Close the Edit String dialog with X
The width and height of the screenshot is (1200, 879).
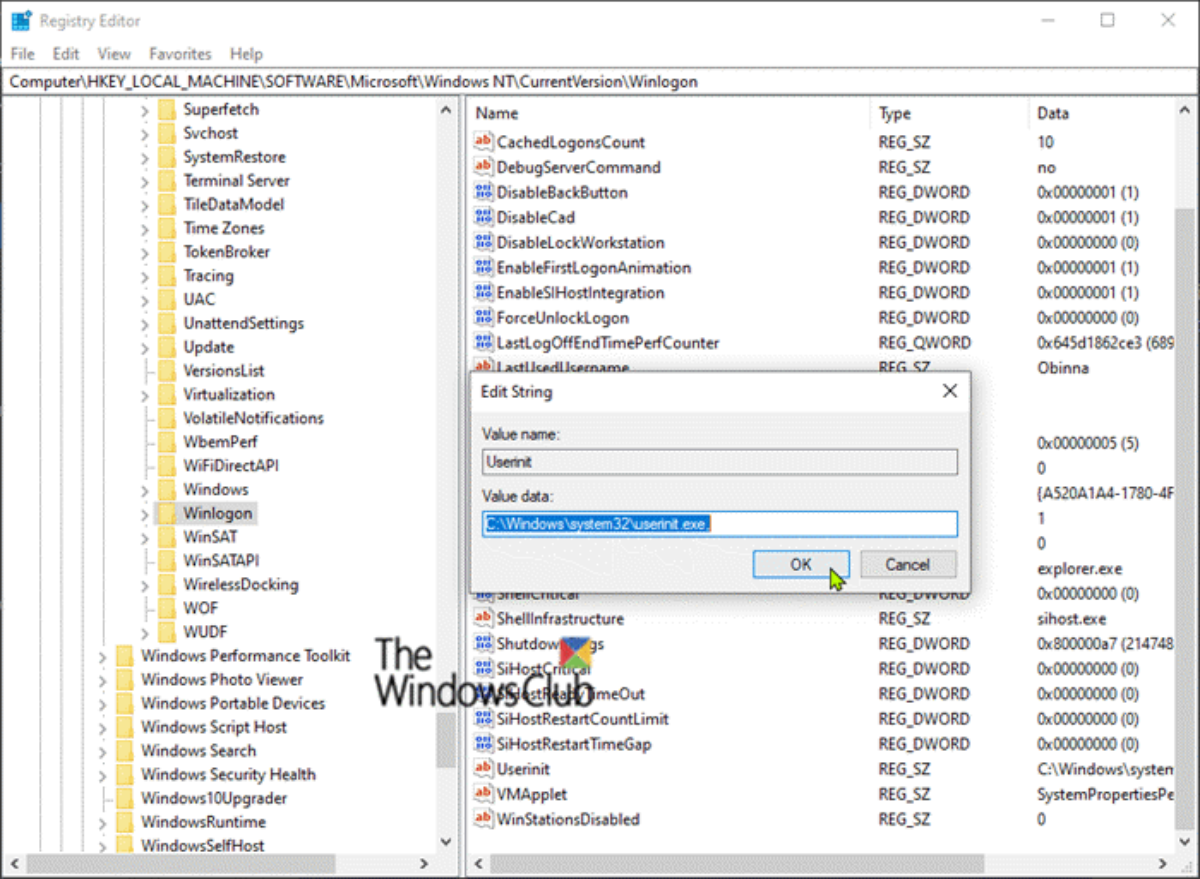[x=949, y=391]
